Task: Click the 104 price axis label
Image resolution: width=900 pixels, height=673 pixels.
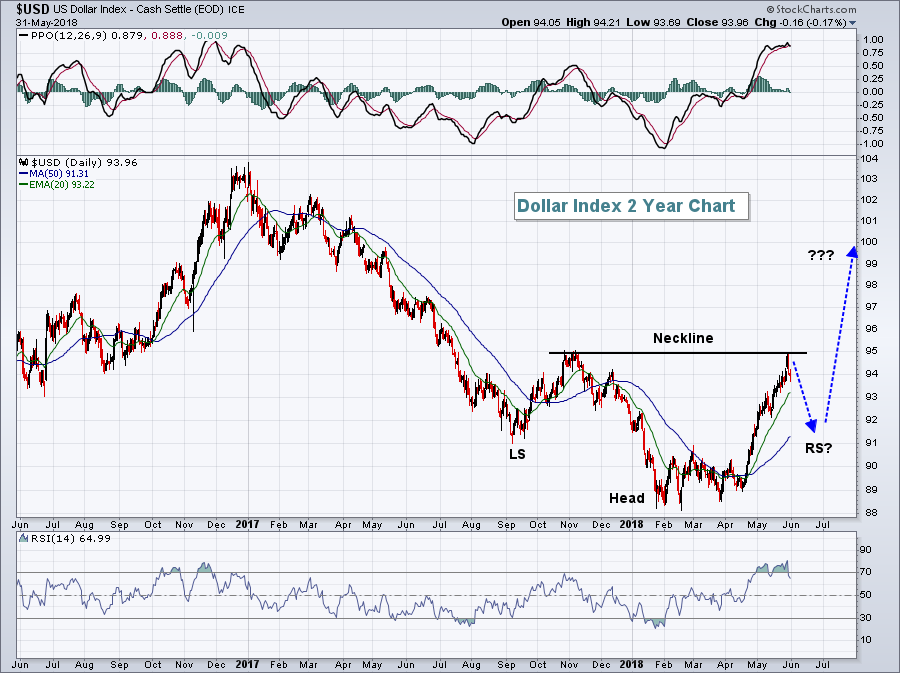Action: pos(870,160)
